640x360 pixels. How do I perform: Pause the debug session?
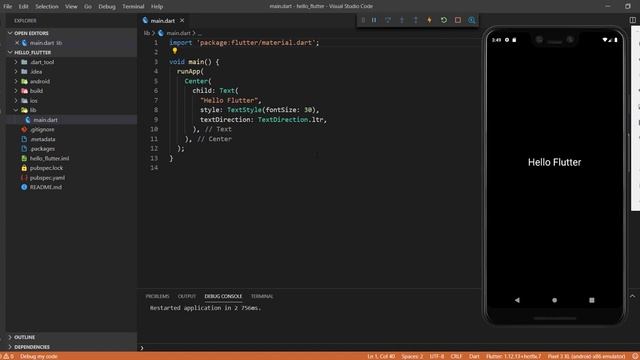click(x=374, y=20)
